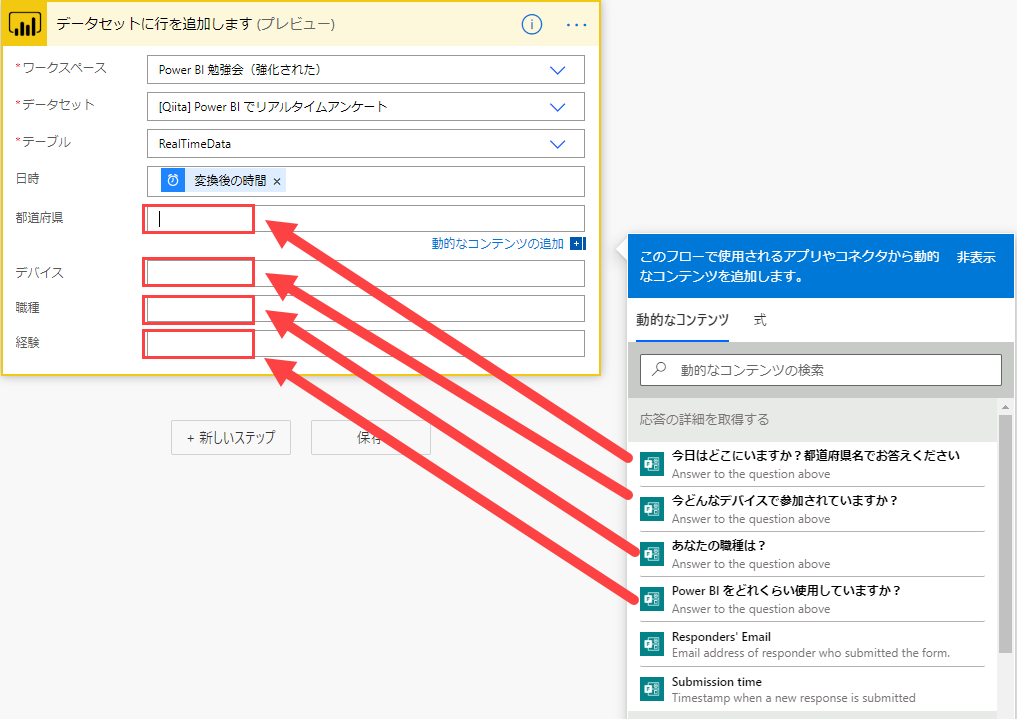The image size is (1017, 719).
Task: Expand the ワークスペース dropdown
Action: (558, 70)
